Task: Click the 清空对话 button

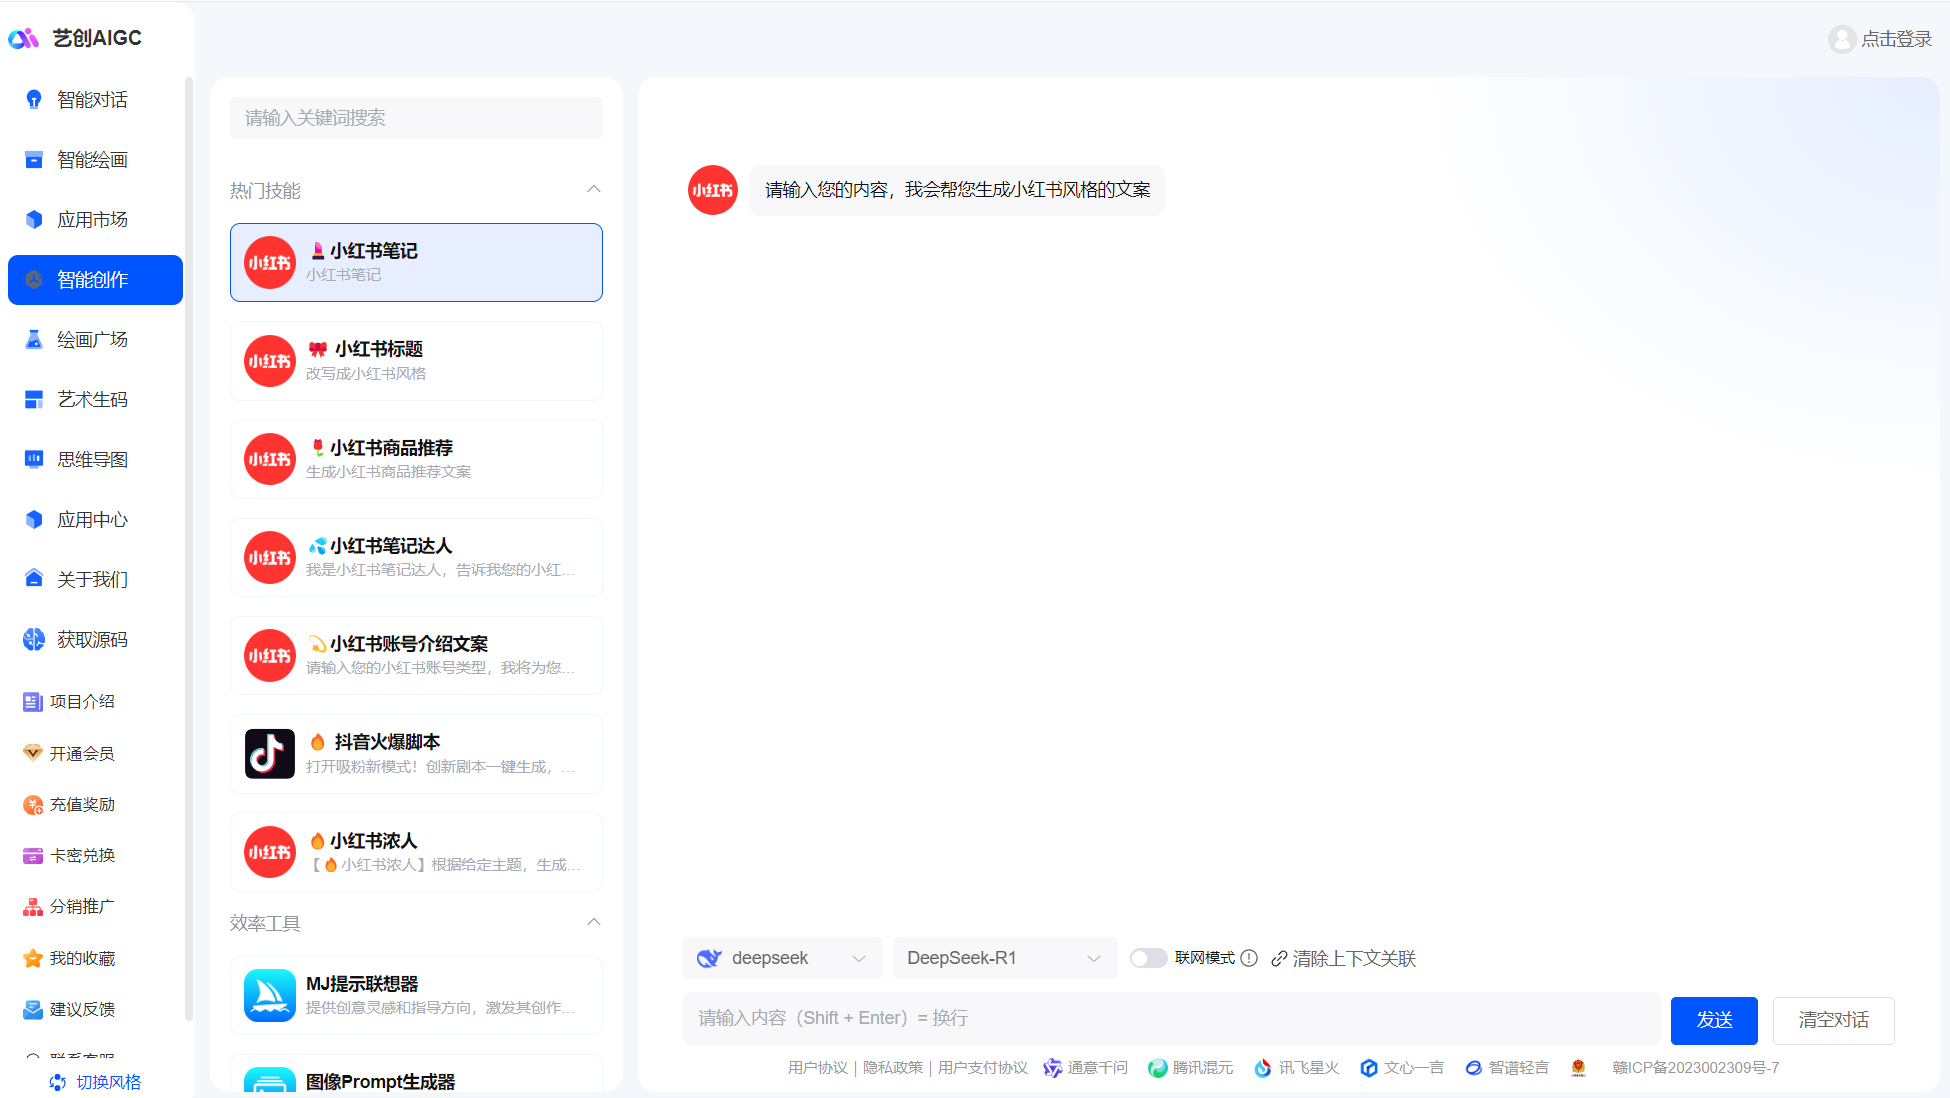Action: (x=1832, y=1020)
